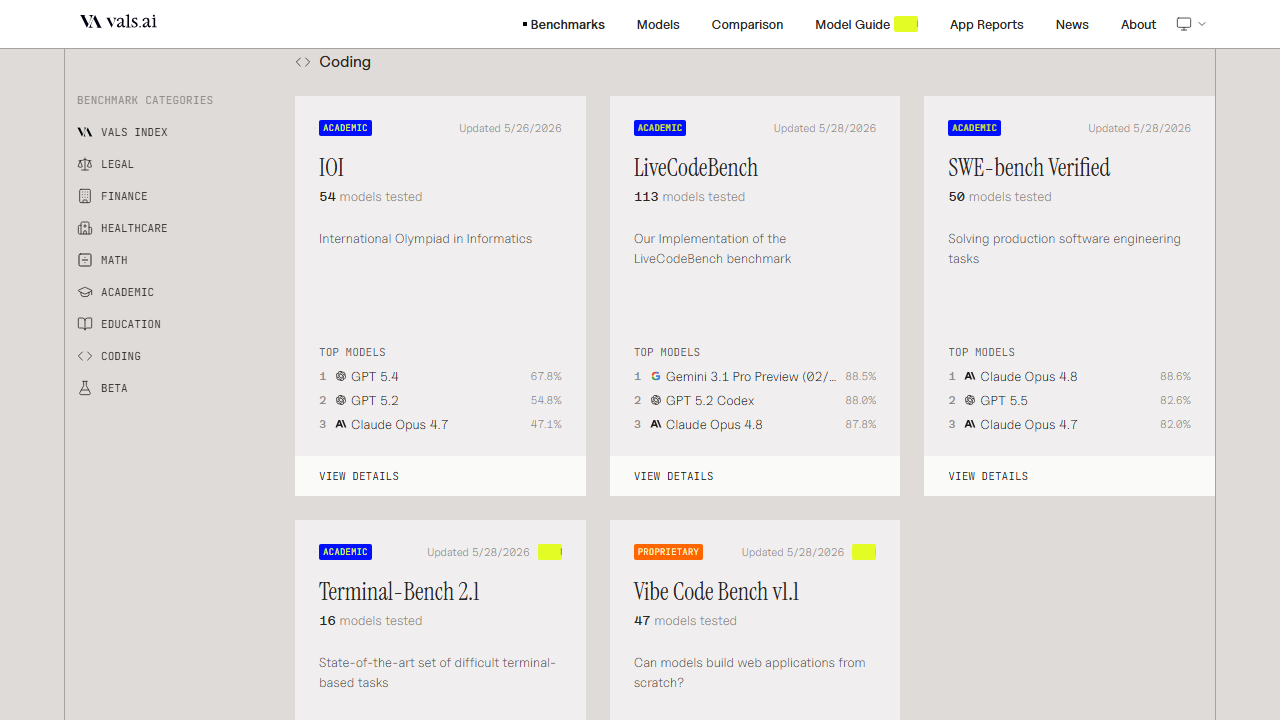
Task: Open the About page
Action: [1138, 24]
